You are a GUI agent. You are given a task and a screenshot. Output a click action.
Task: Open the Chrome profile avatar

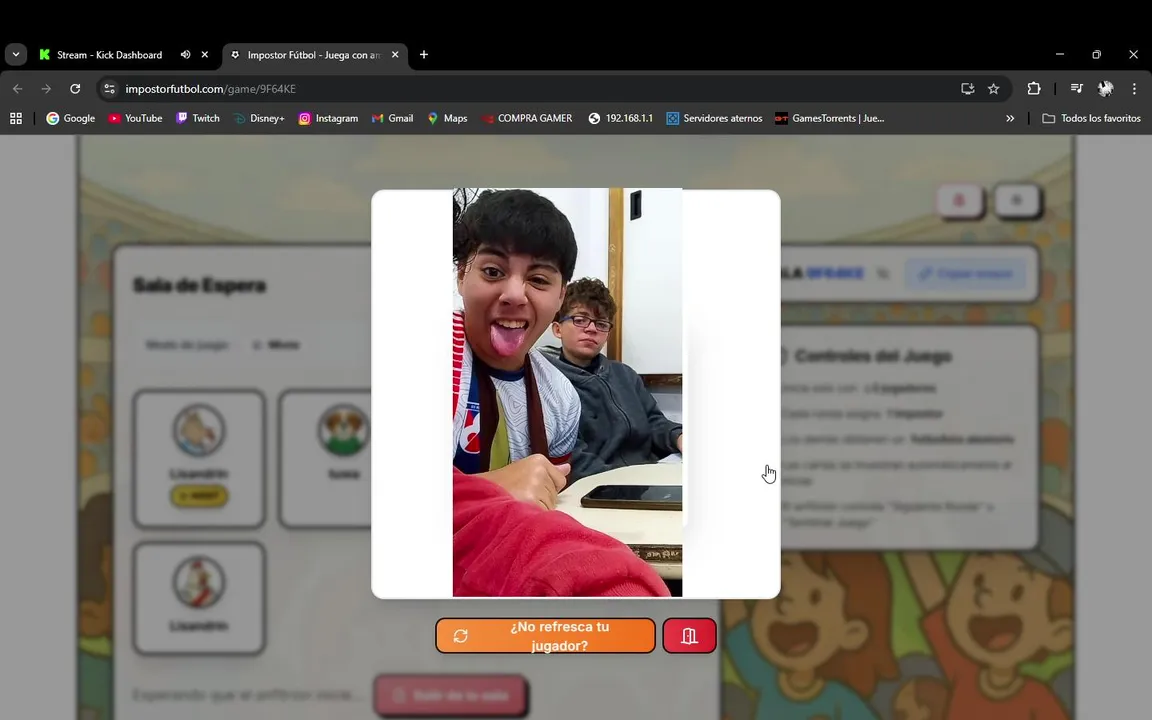[1105, 89]
